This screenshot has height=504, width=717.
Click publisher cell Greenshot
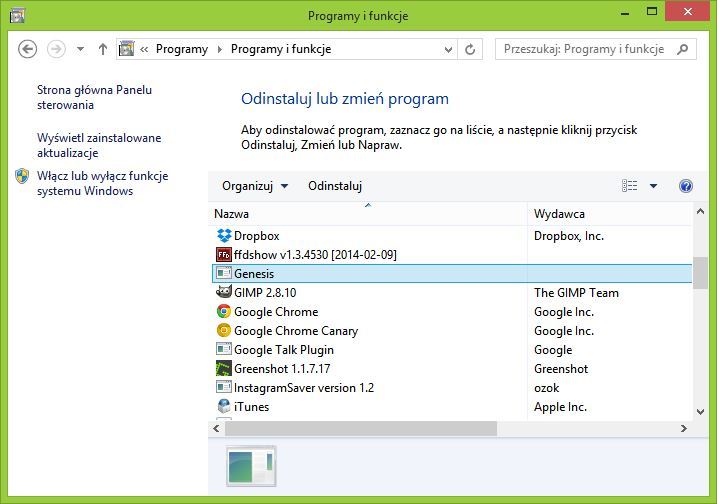pos(561,369)
